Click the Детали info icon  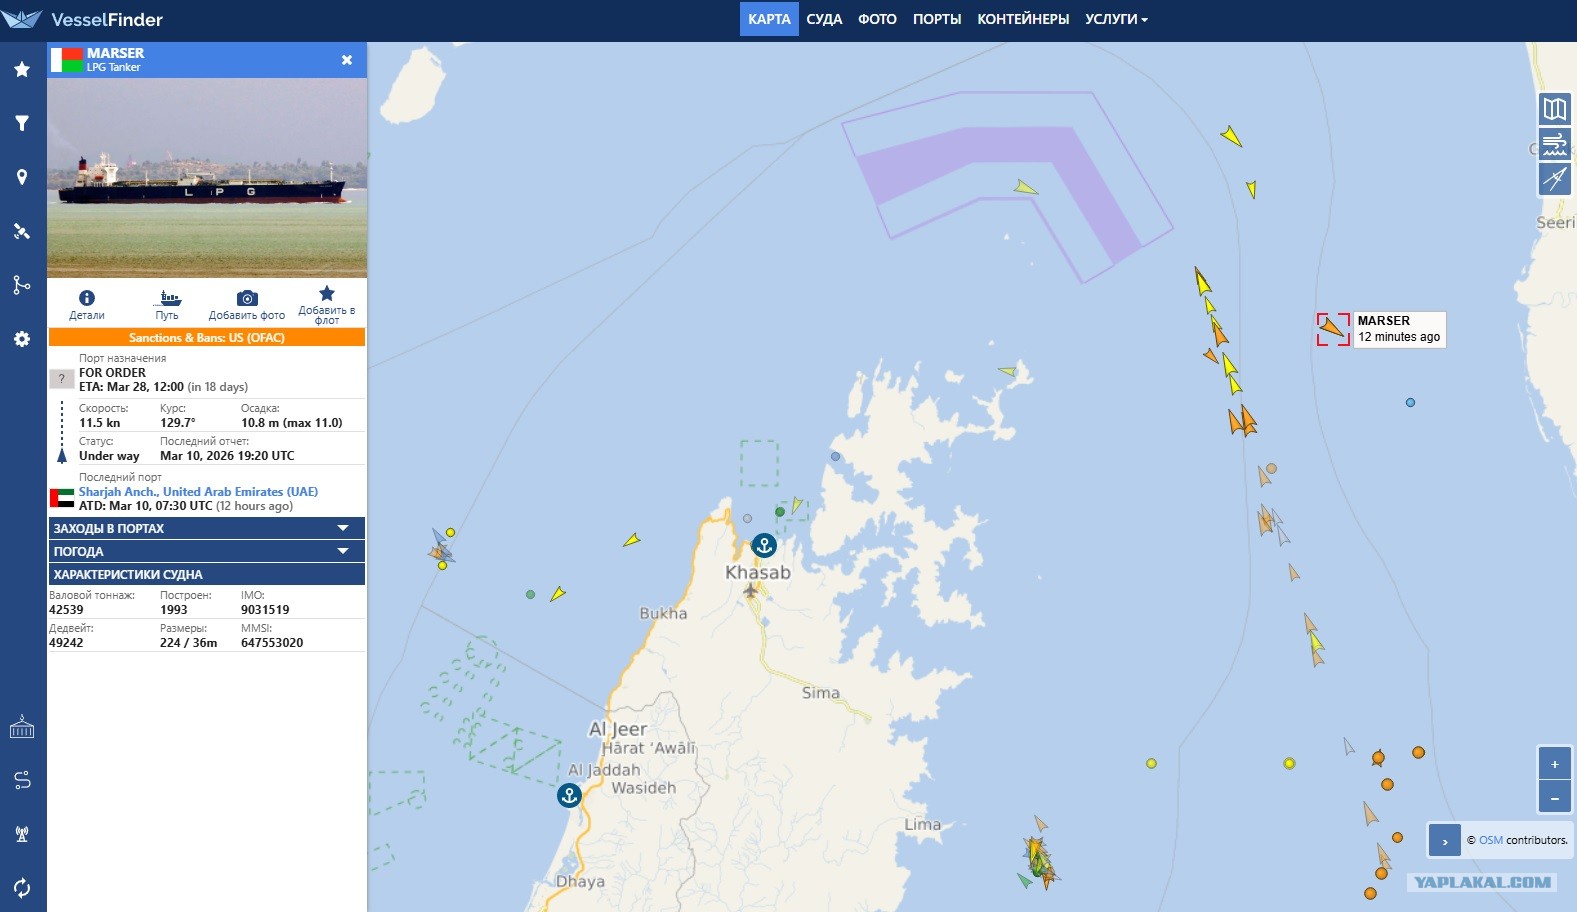pos(87,298)
